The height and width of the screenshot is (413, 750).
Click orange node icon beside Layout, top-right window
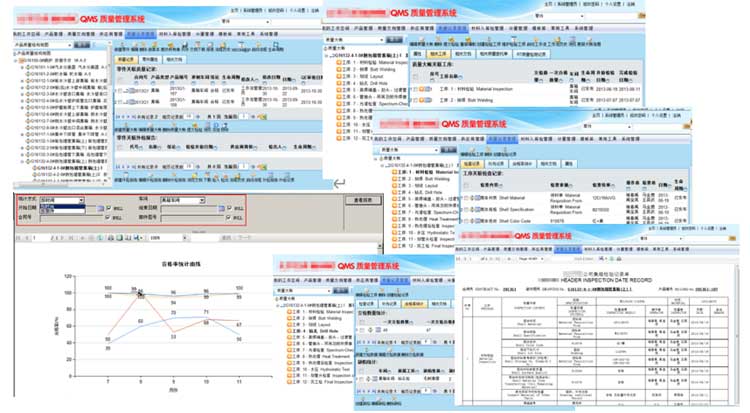click(339, 76)
